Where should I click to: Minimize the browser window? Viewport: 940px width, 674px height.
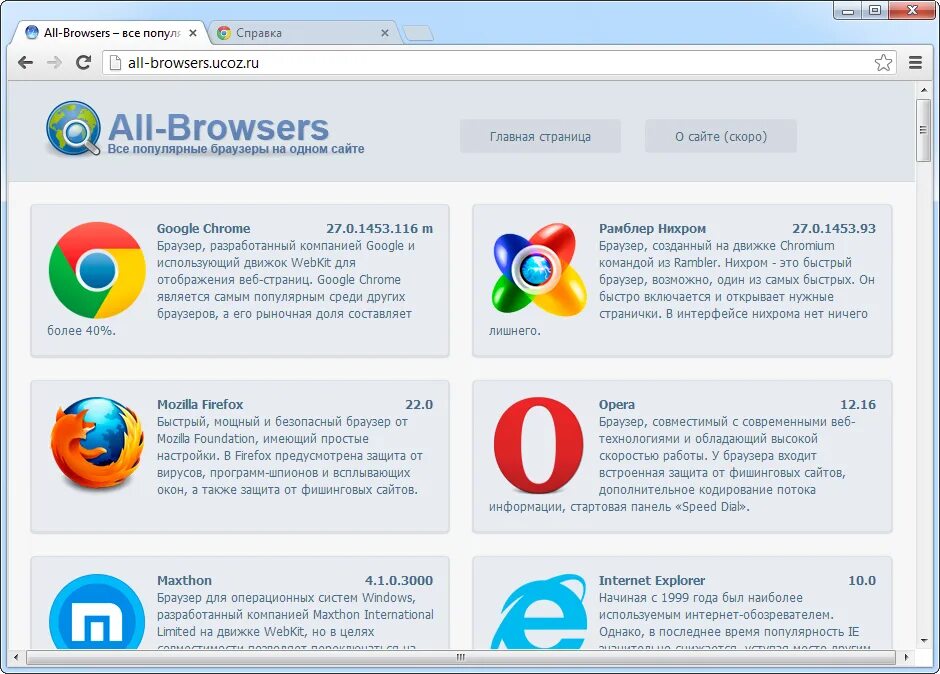[848, 10]
